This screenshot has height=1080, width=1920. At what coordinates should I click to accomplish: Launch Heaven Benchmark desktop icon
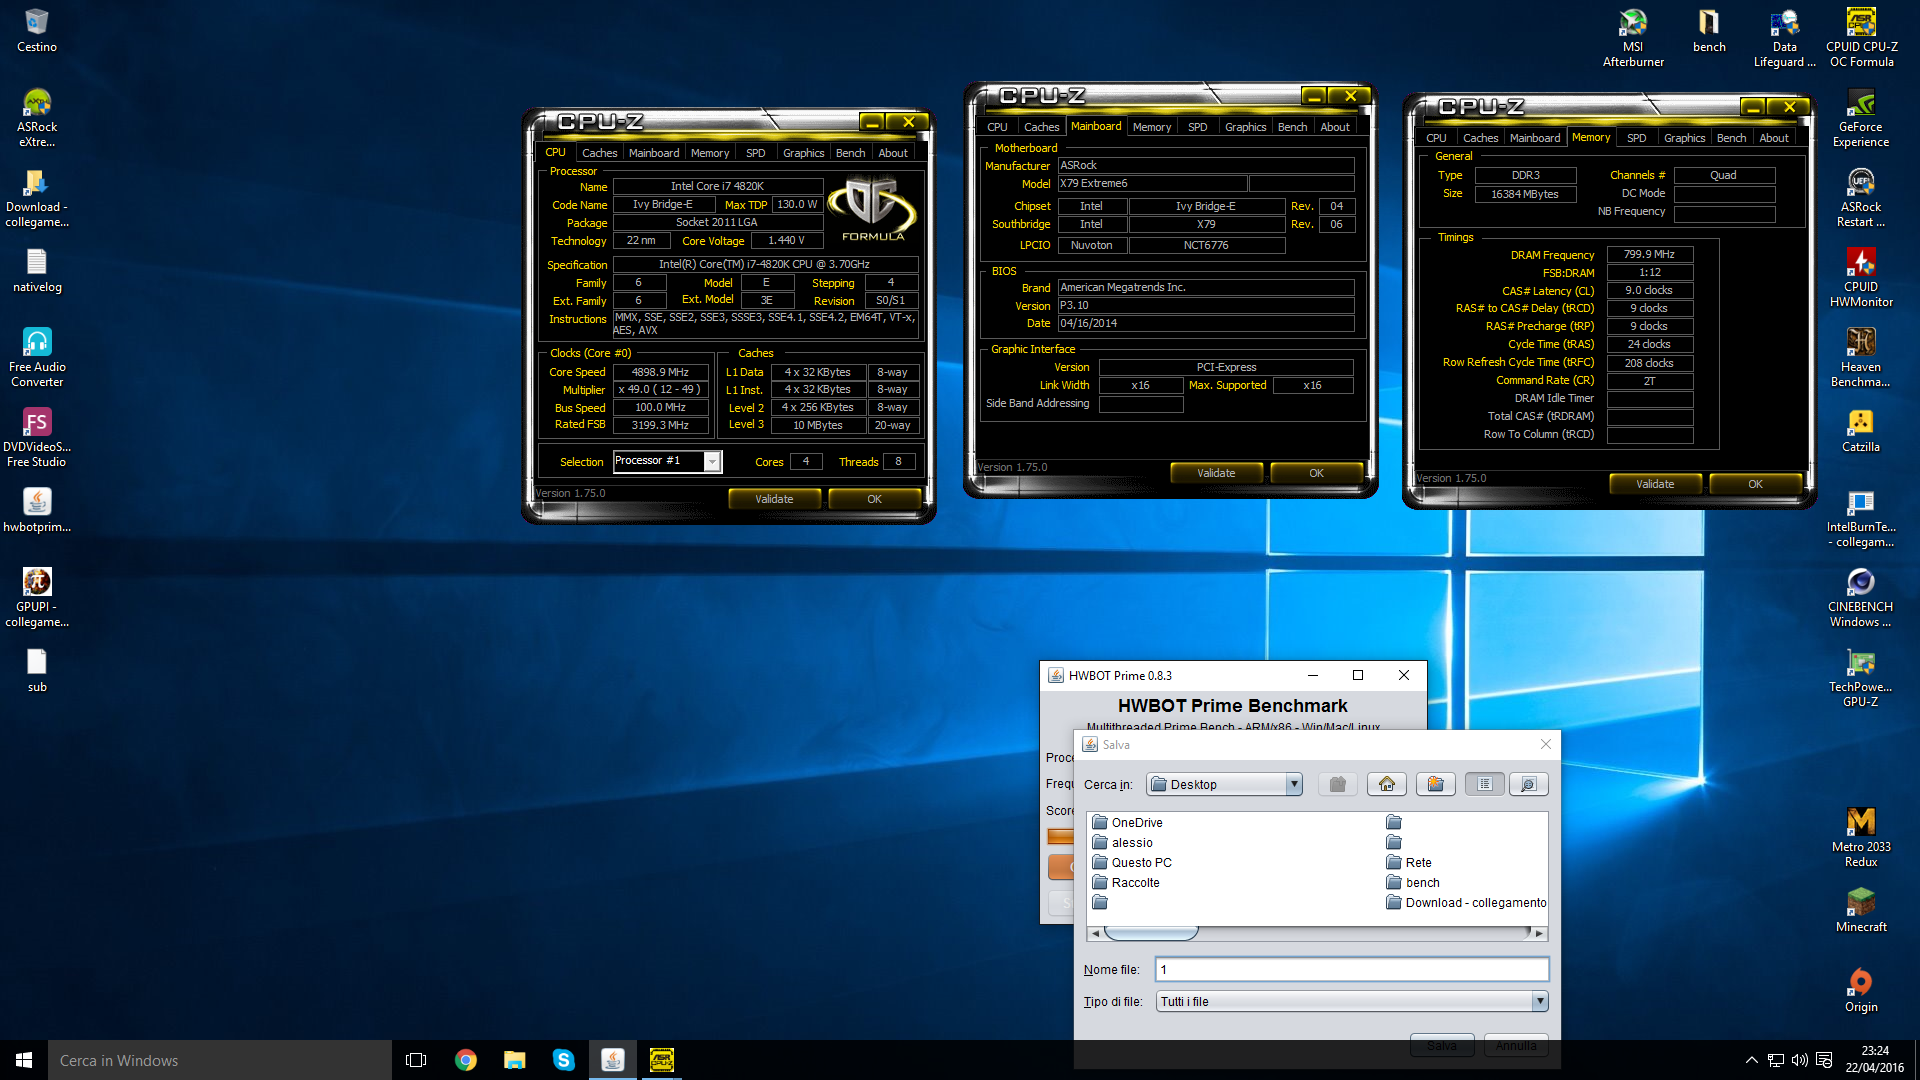click(1861, 358)
